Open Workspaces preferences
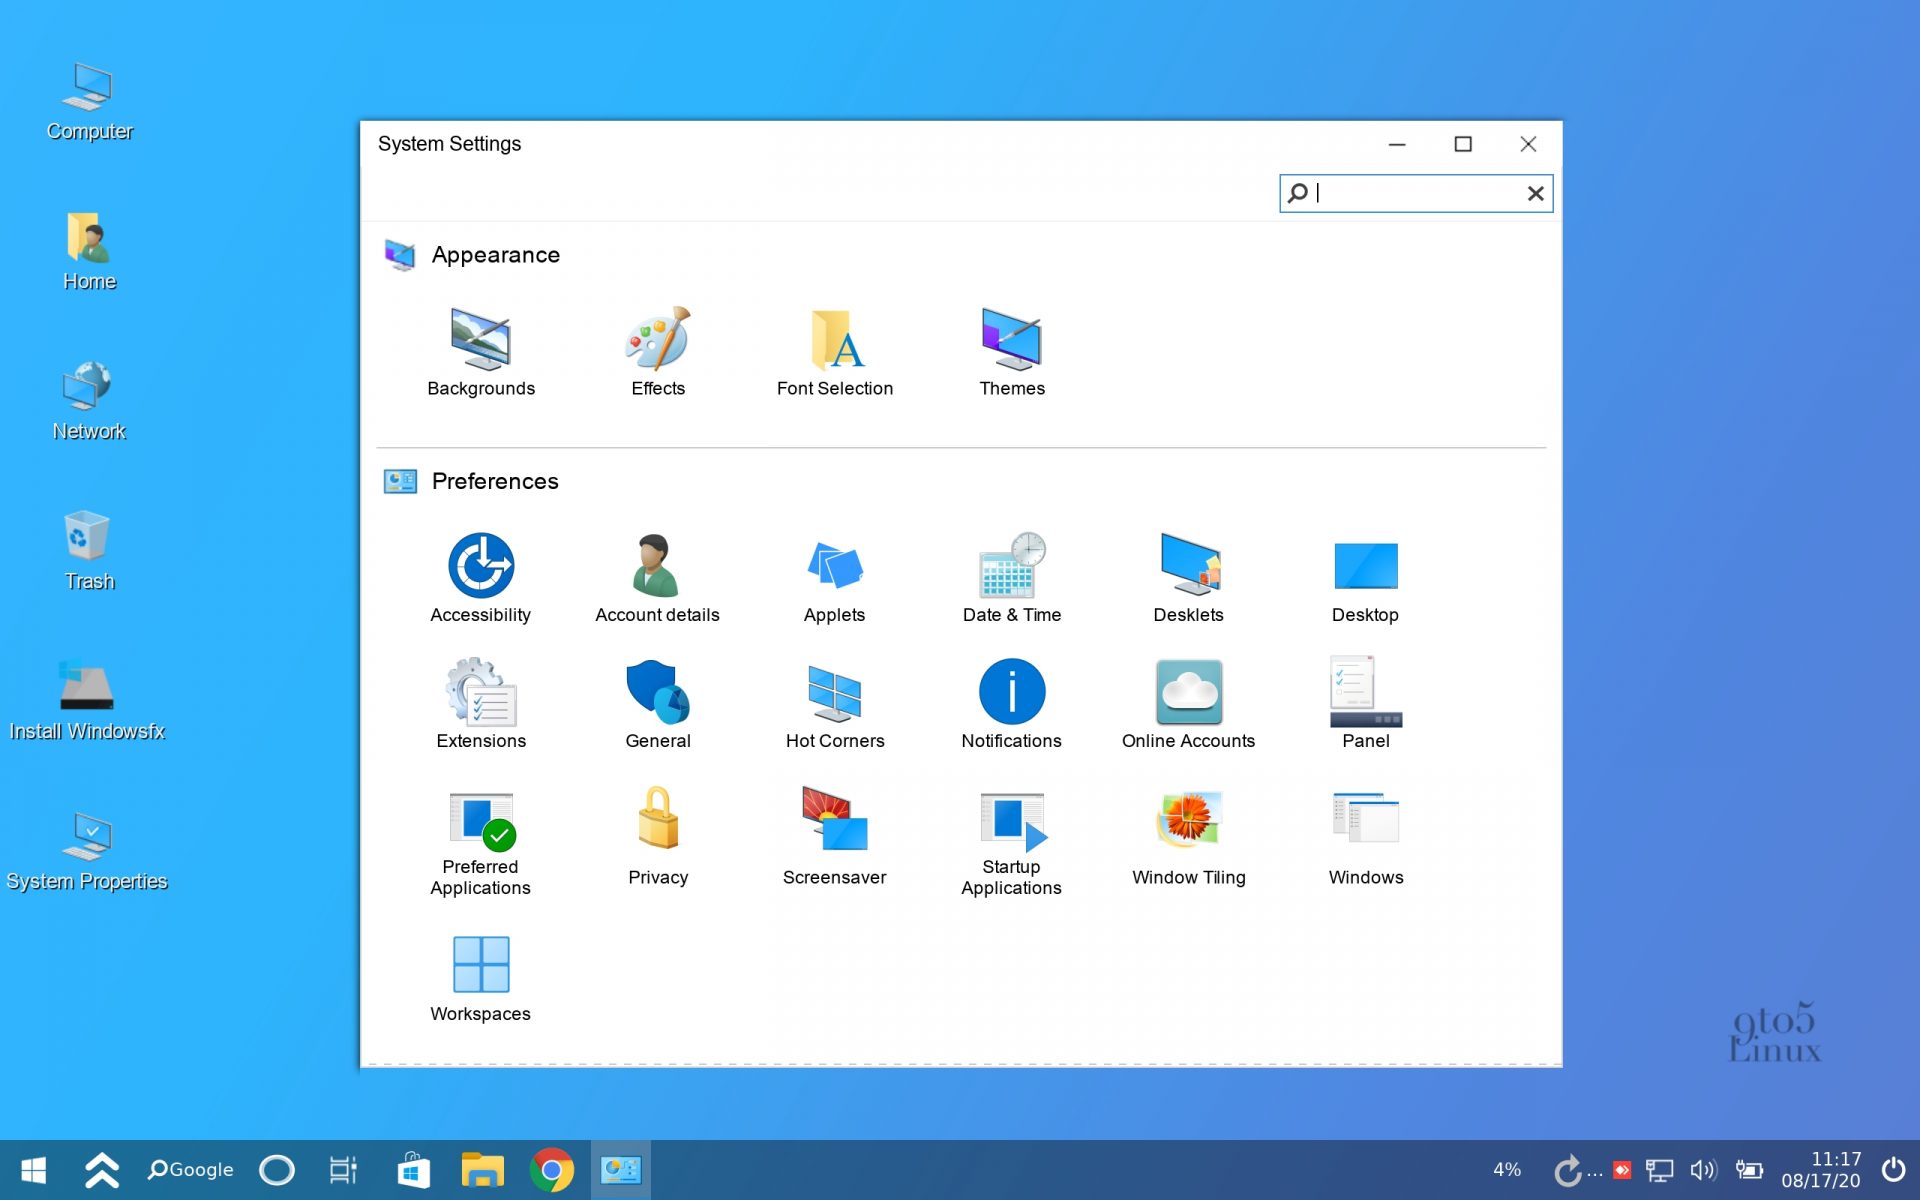 481,965
